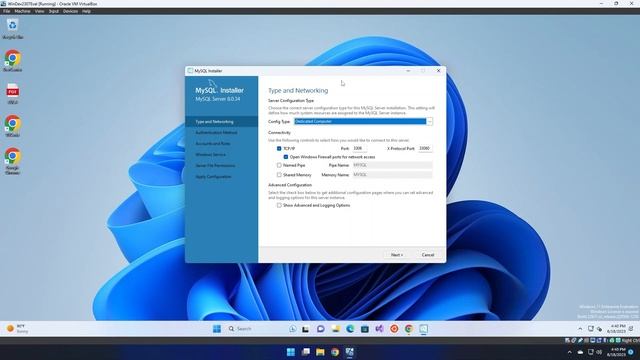Screen dimensions: 640x360
Task: Enable the Shared Memory checkbox
Action: tap(279, 175)
